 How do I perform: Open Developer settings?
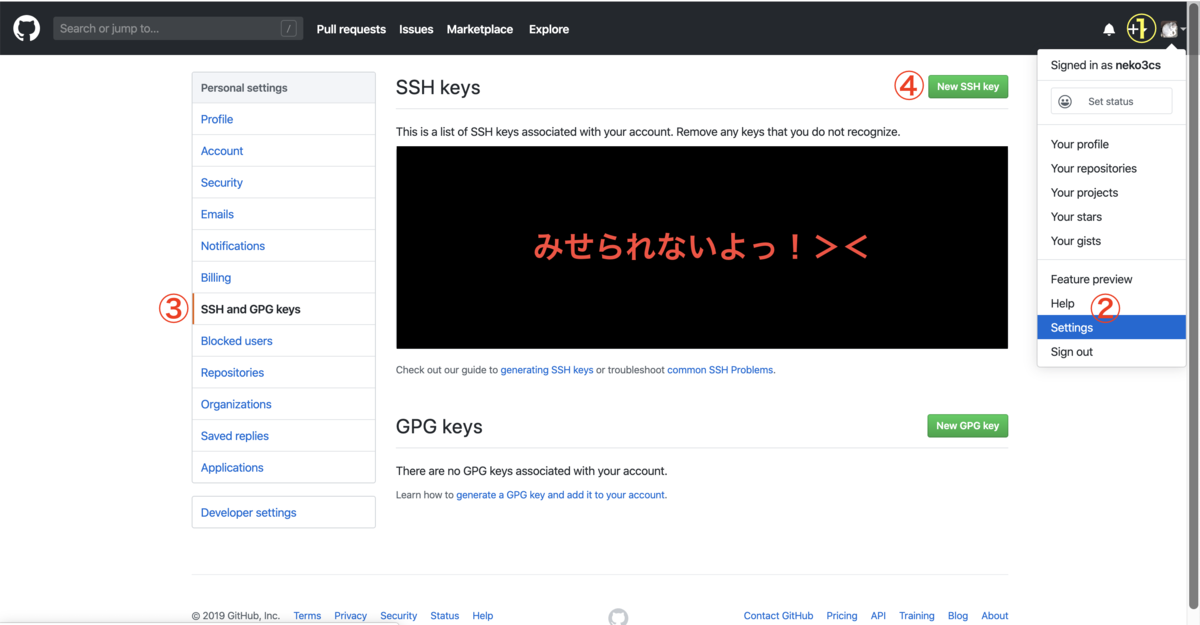point(284,512)
